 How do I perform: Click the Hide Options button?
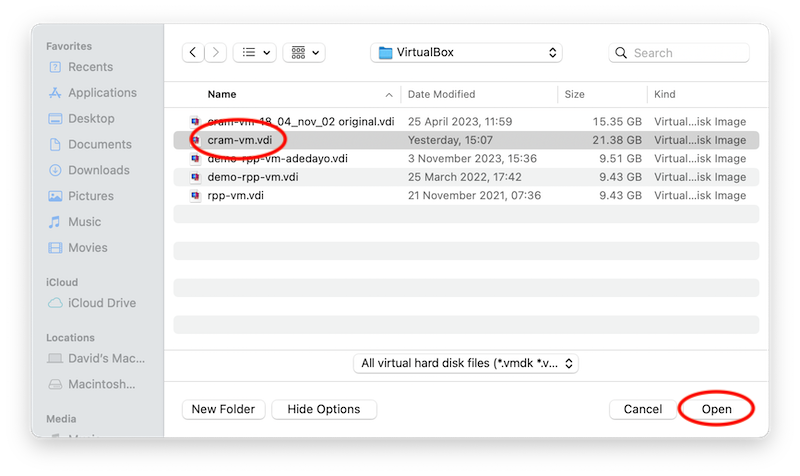coord(324,409)
